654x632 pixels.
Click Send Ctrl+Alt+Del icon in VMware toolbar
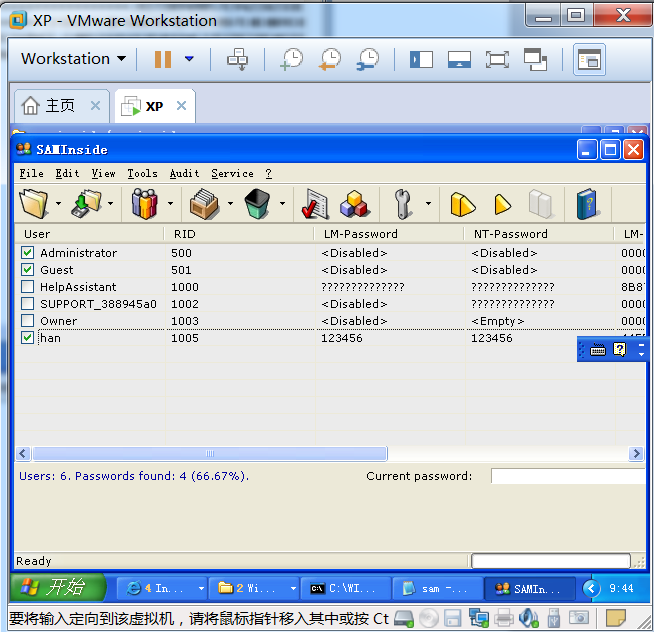237,59
